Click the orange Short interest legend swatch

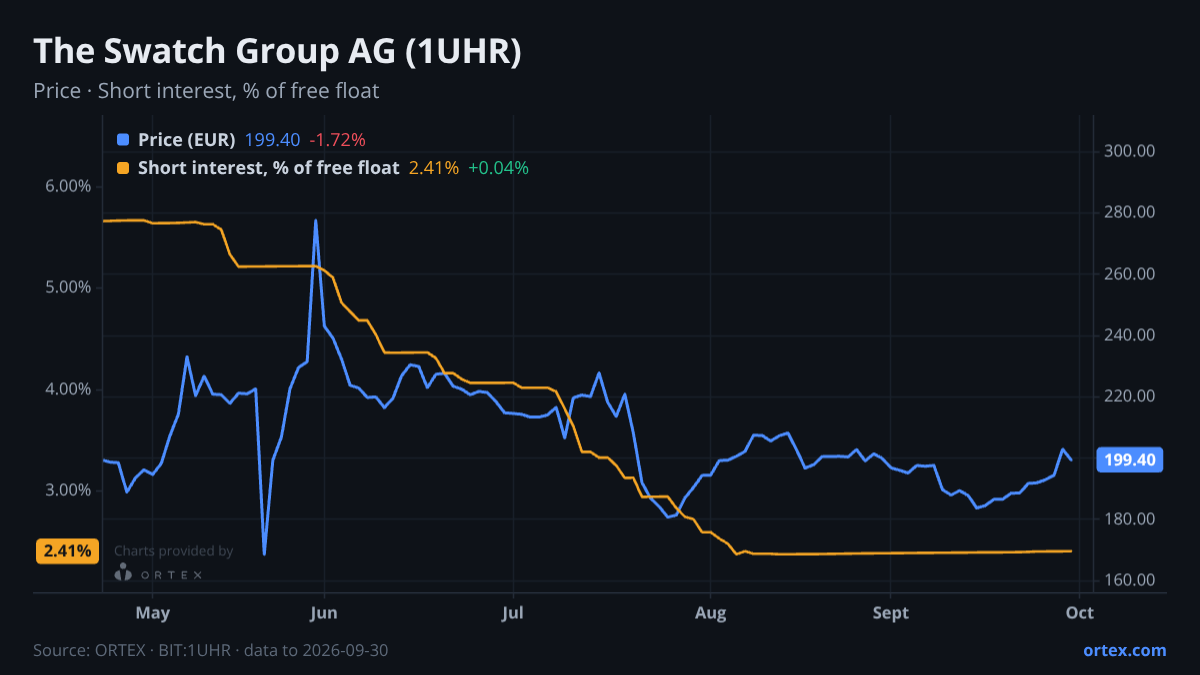click(x=123, y=168)
